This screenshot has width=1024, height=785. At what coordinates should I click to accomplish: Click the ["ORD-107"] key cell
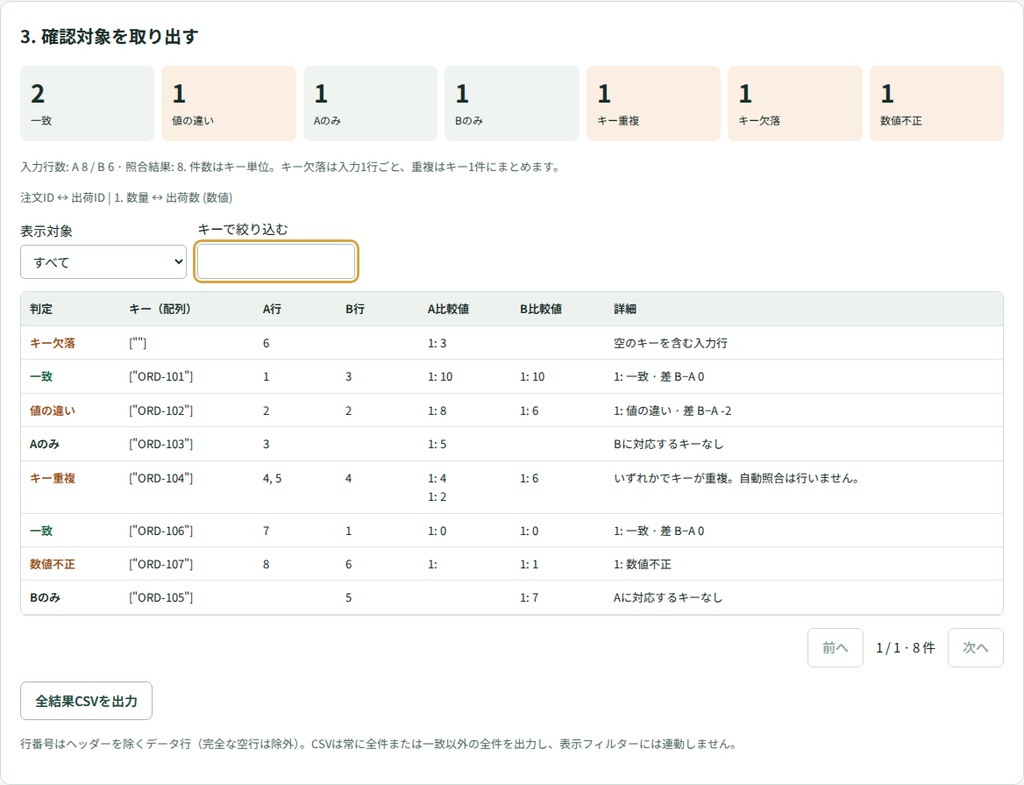click(161, 564)
